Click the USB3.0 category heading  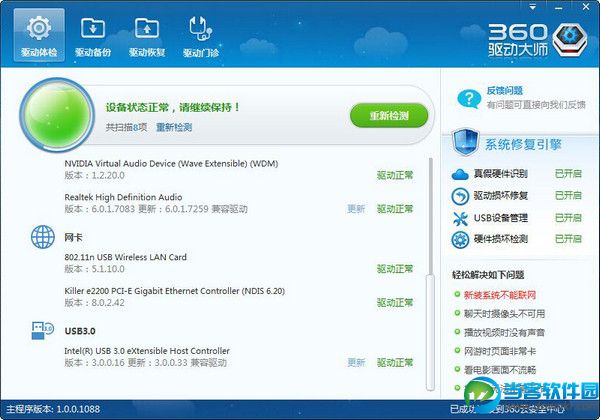[80, 331]
